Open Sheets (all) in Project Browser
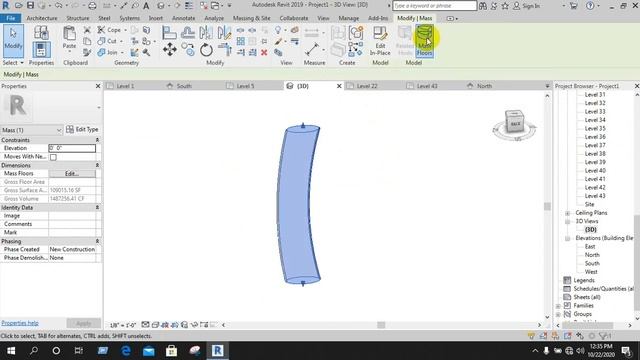The height and width of the screenshot is (360, 640). [587, 297]
